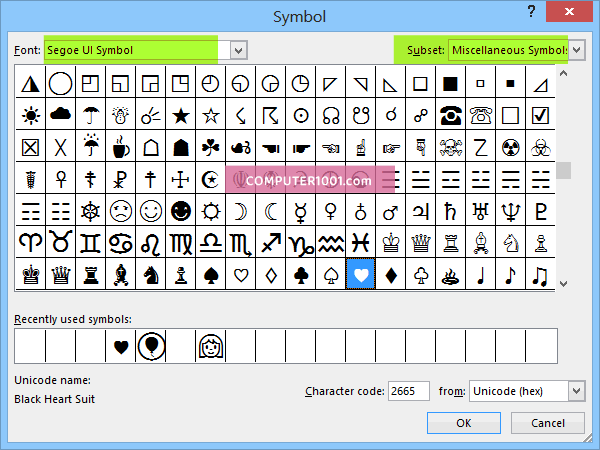Choose the skull and crossbones symbol

450,147
